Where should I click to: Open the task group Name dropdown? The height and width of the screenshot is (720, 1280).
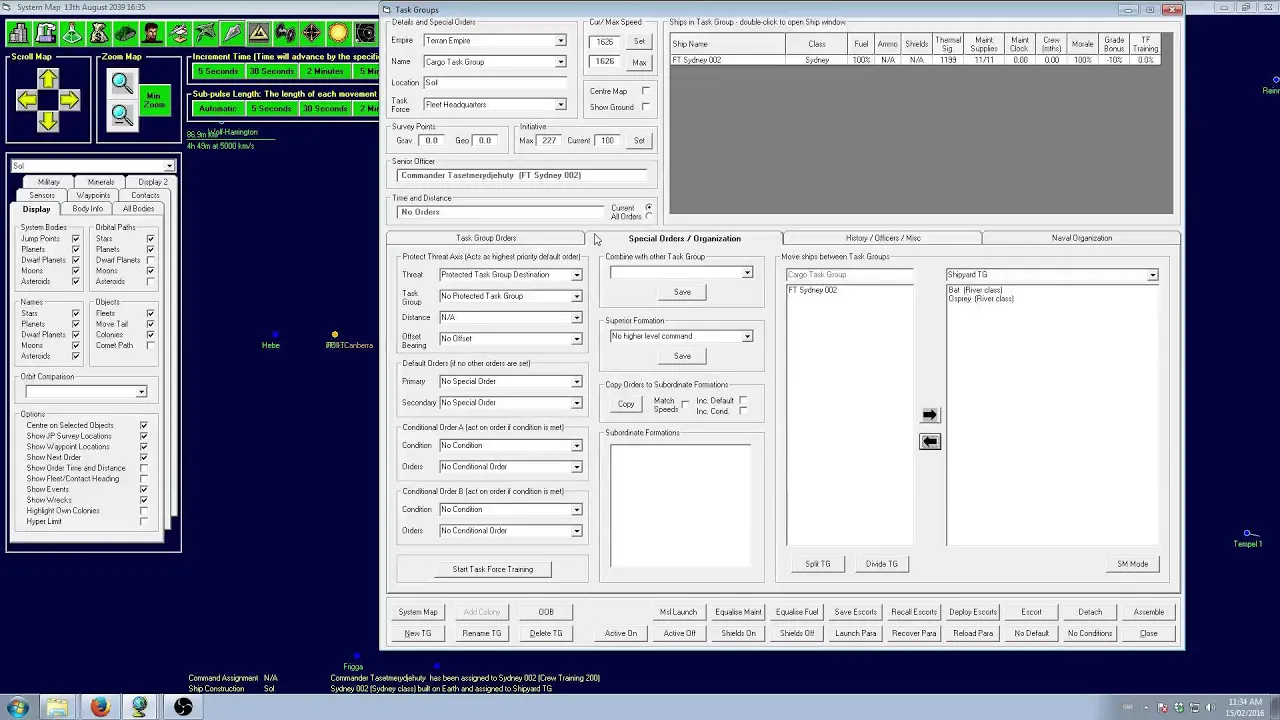click(560, 62)
